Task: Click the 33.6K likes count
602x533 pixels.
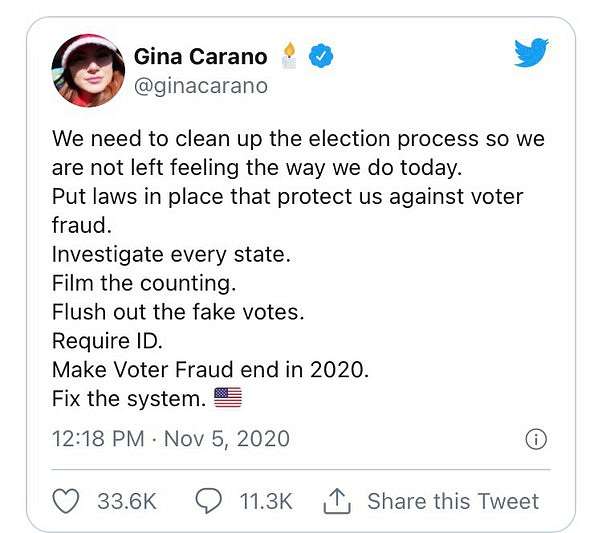Action: coord(127,501)
